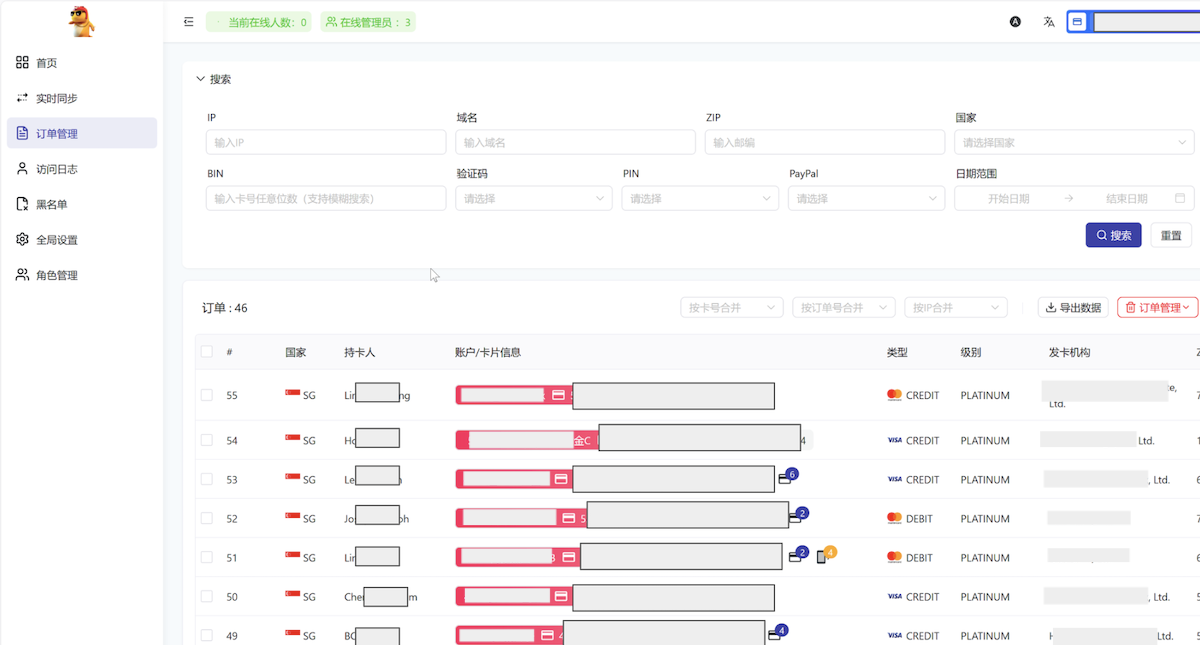The width and height of the screenshot is (1200, 645).
Task: Click the card icon with badge 2 in row 51
Action: 795,557
